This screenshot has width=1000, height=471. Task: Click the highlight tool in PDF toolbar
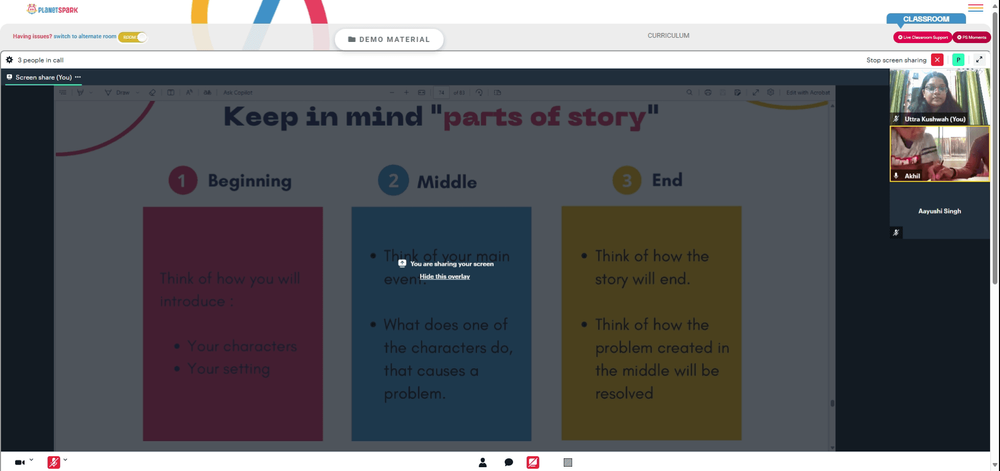pos(80,92)
